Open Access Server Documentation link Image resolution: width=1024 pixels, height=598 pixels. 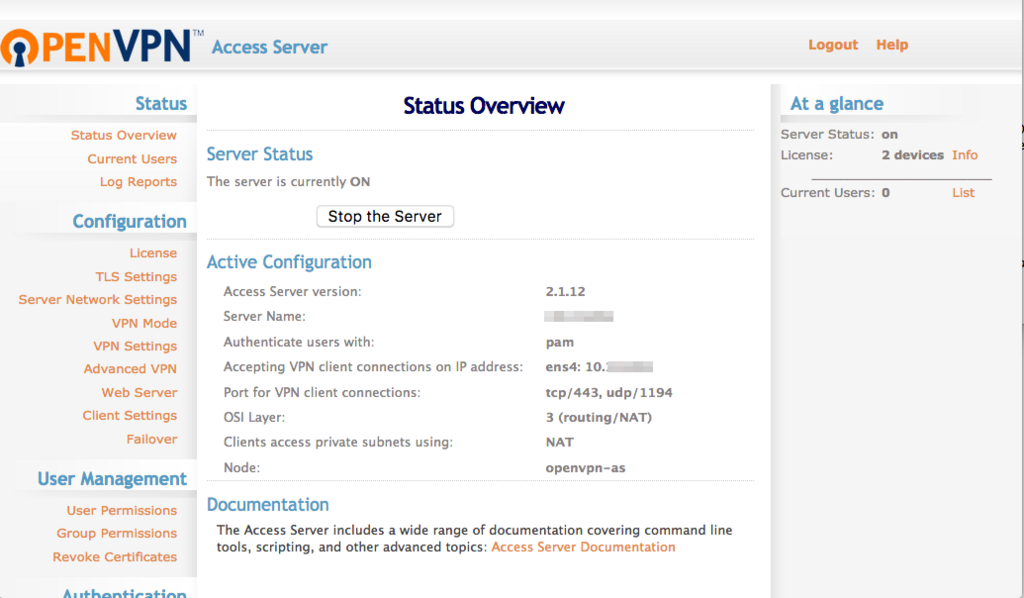click(583, 547)
